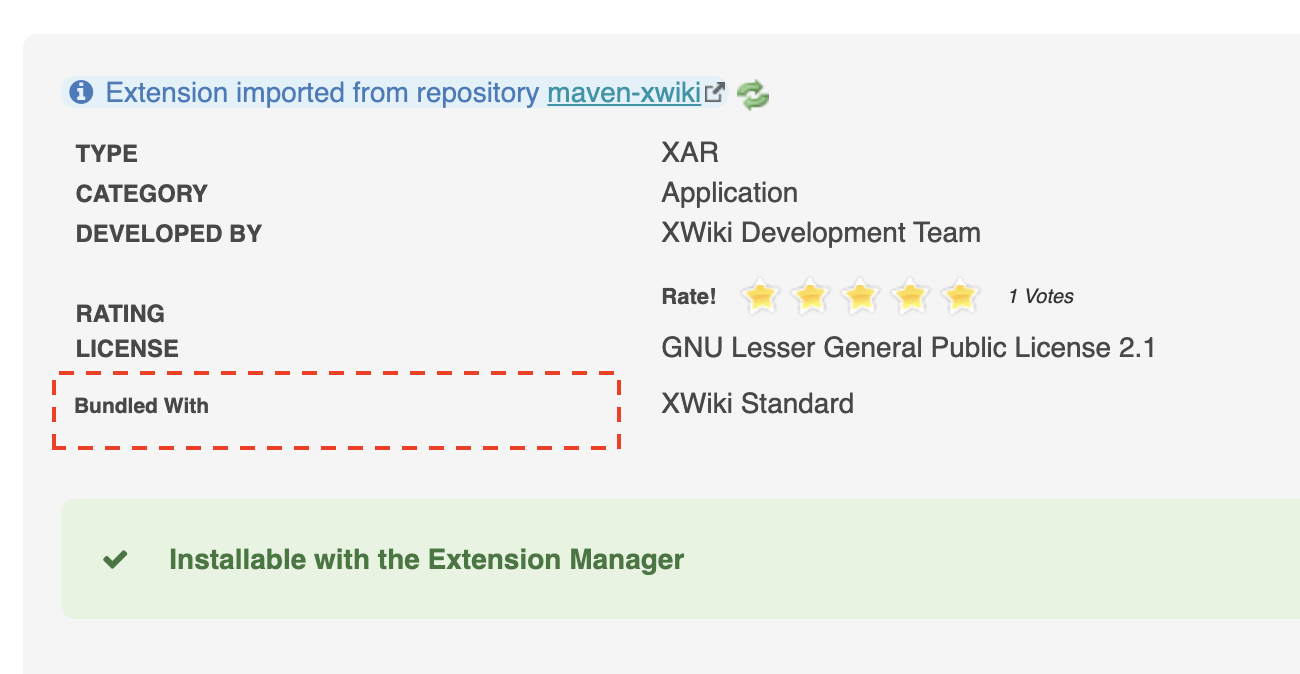Image resolution: width=1300 pixels, height=674 pixels.
Task: Click the green checkmark icon
Action: coord(116,560)
